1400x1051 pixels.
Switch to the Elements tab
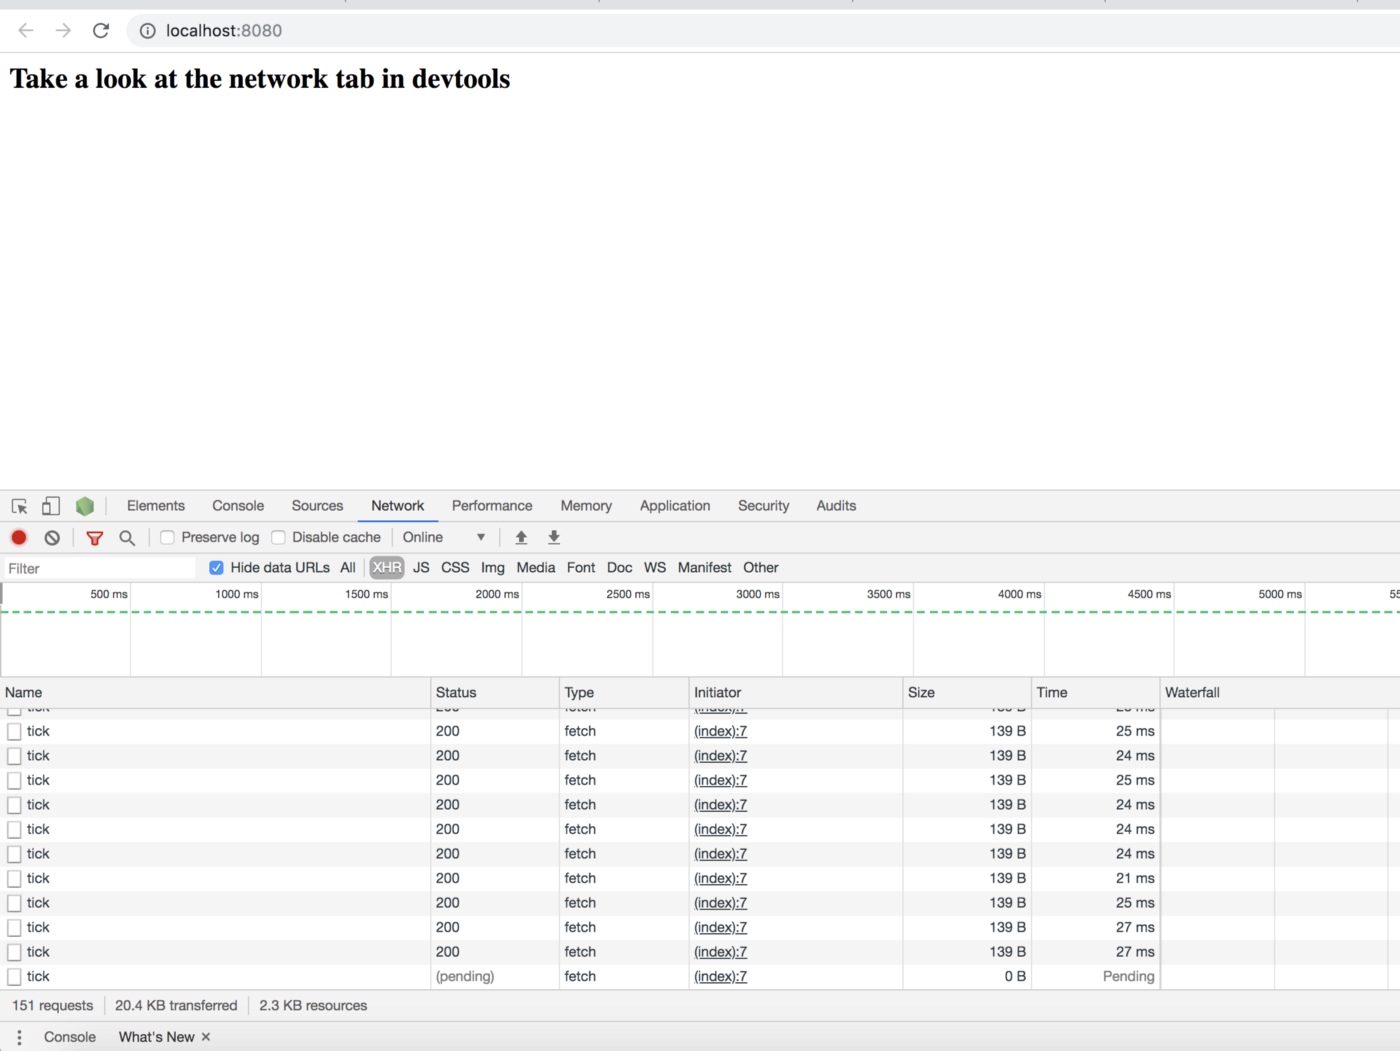(x=156, y=506)
